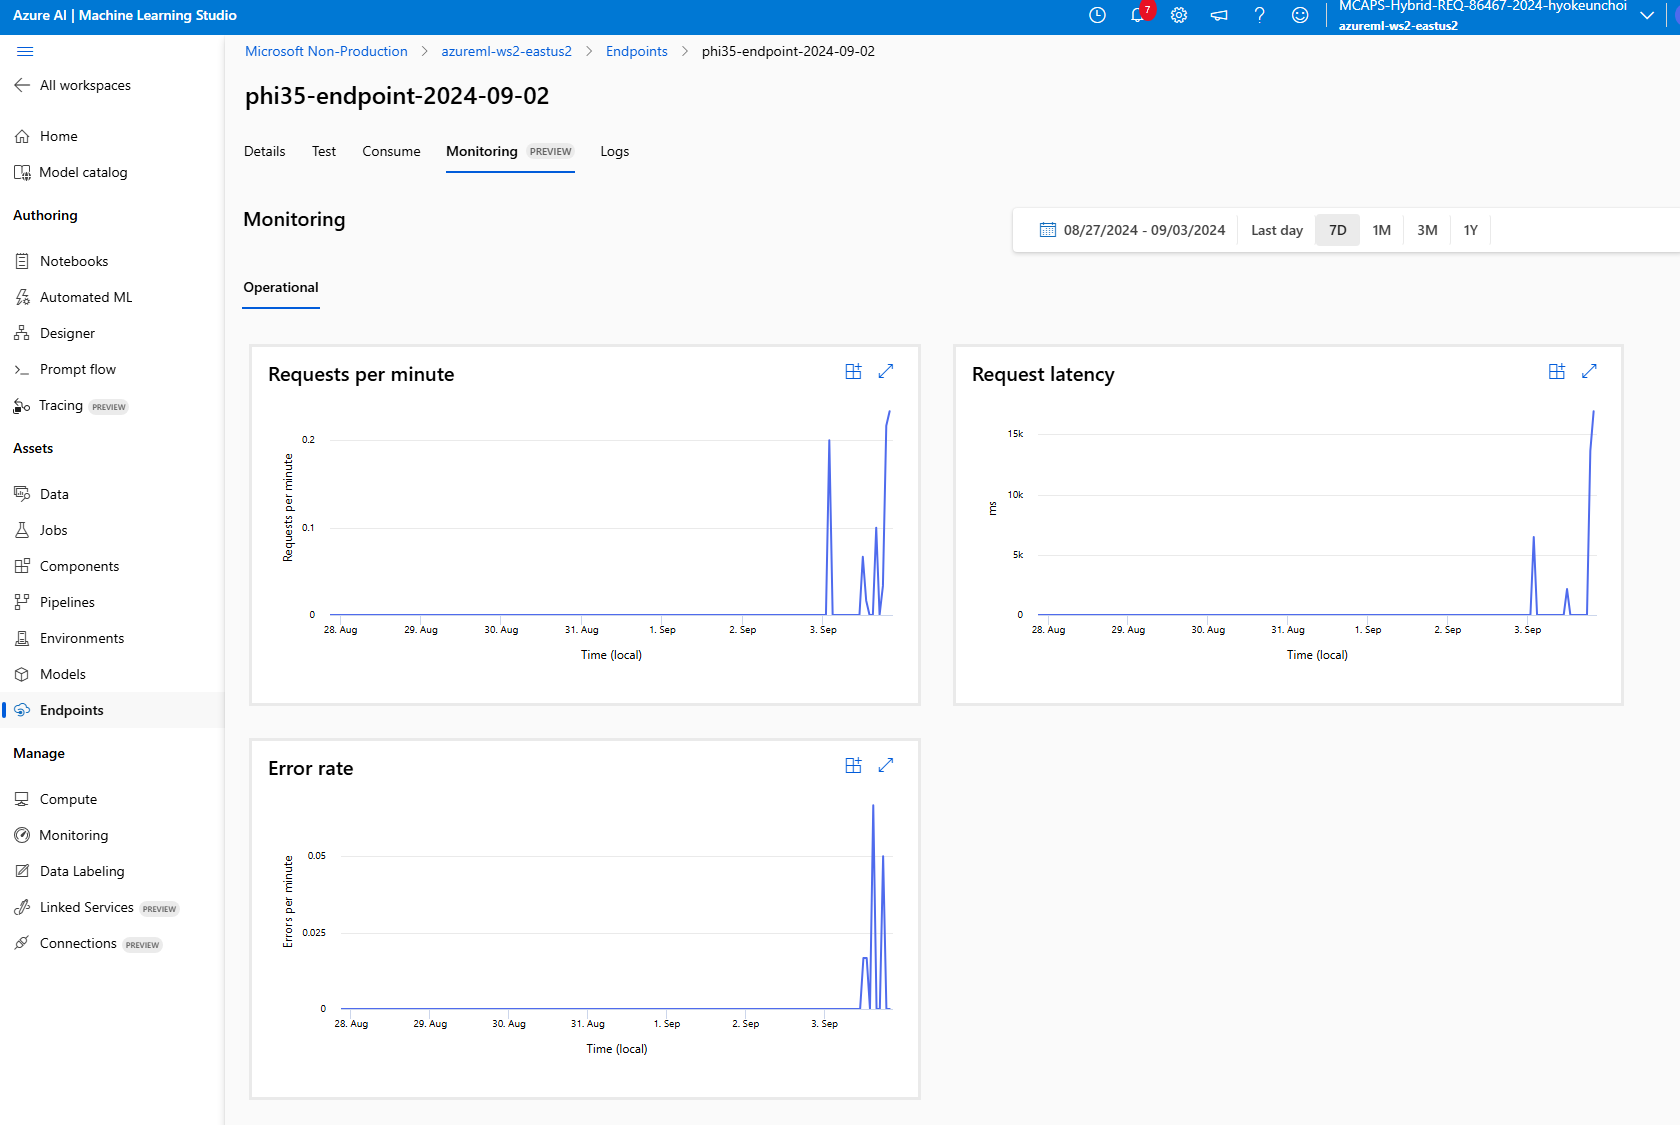Open Environments in sidebar
This screenshot has width=1680, height=1125.
pyautogui.click(x=69, y=638)
